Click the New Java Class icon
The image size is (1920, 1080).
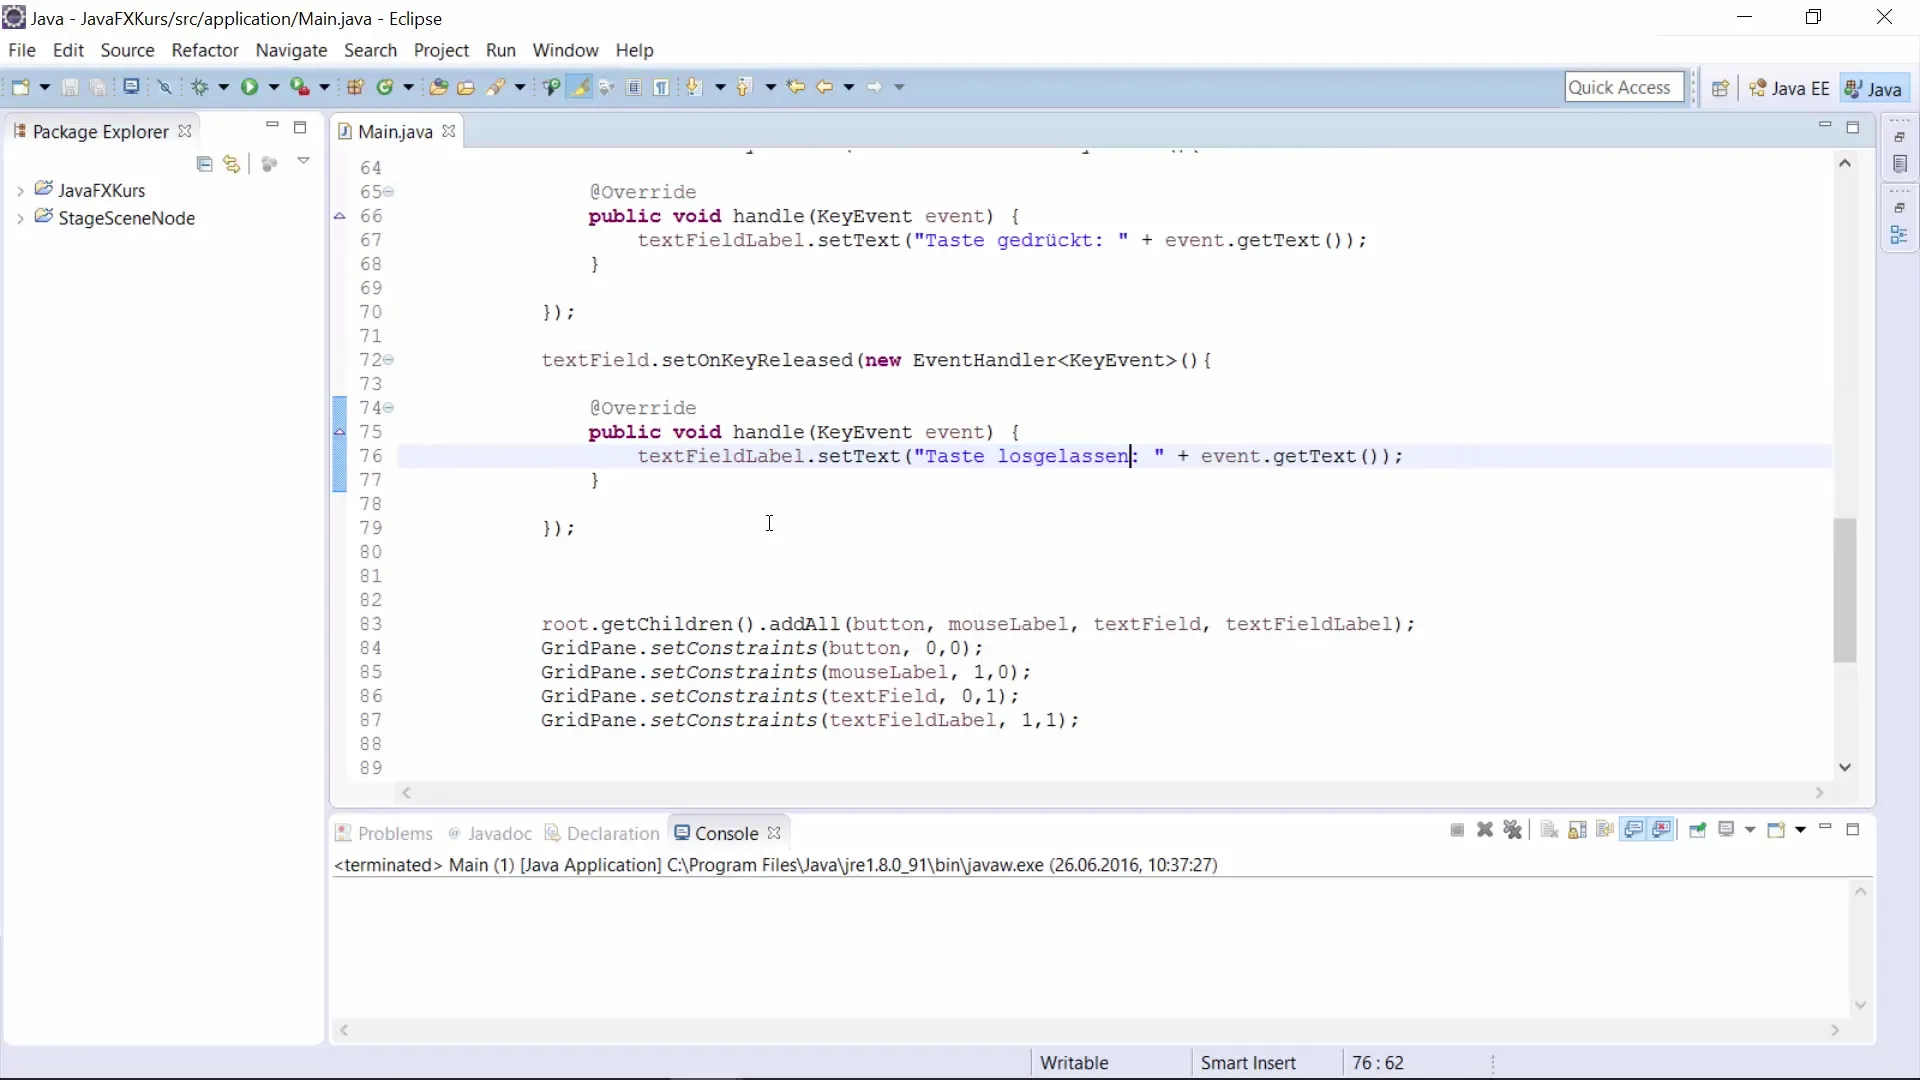(385, 87)
